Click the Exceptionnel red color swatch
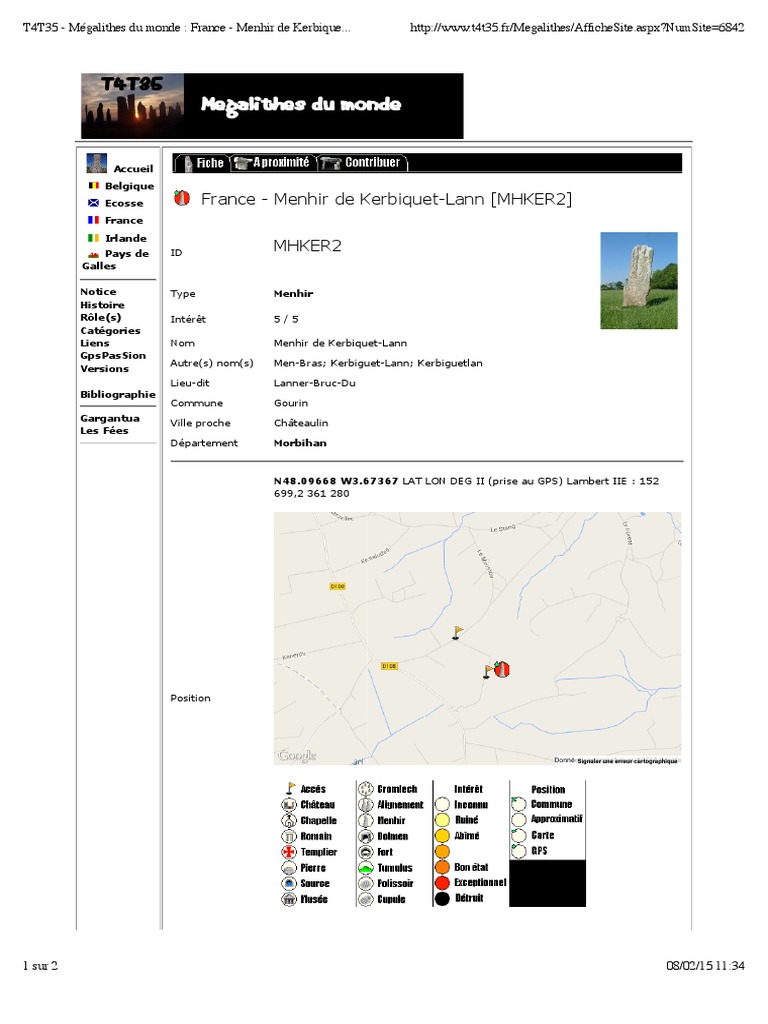 point(443,883)
